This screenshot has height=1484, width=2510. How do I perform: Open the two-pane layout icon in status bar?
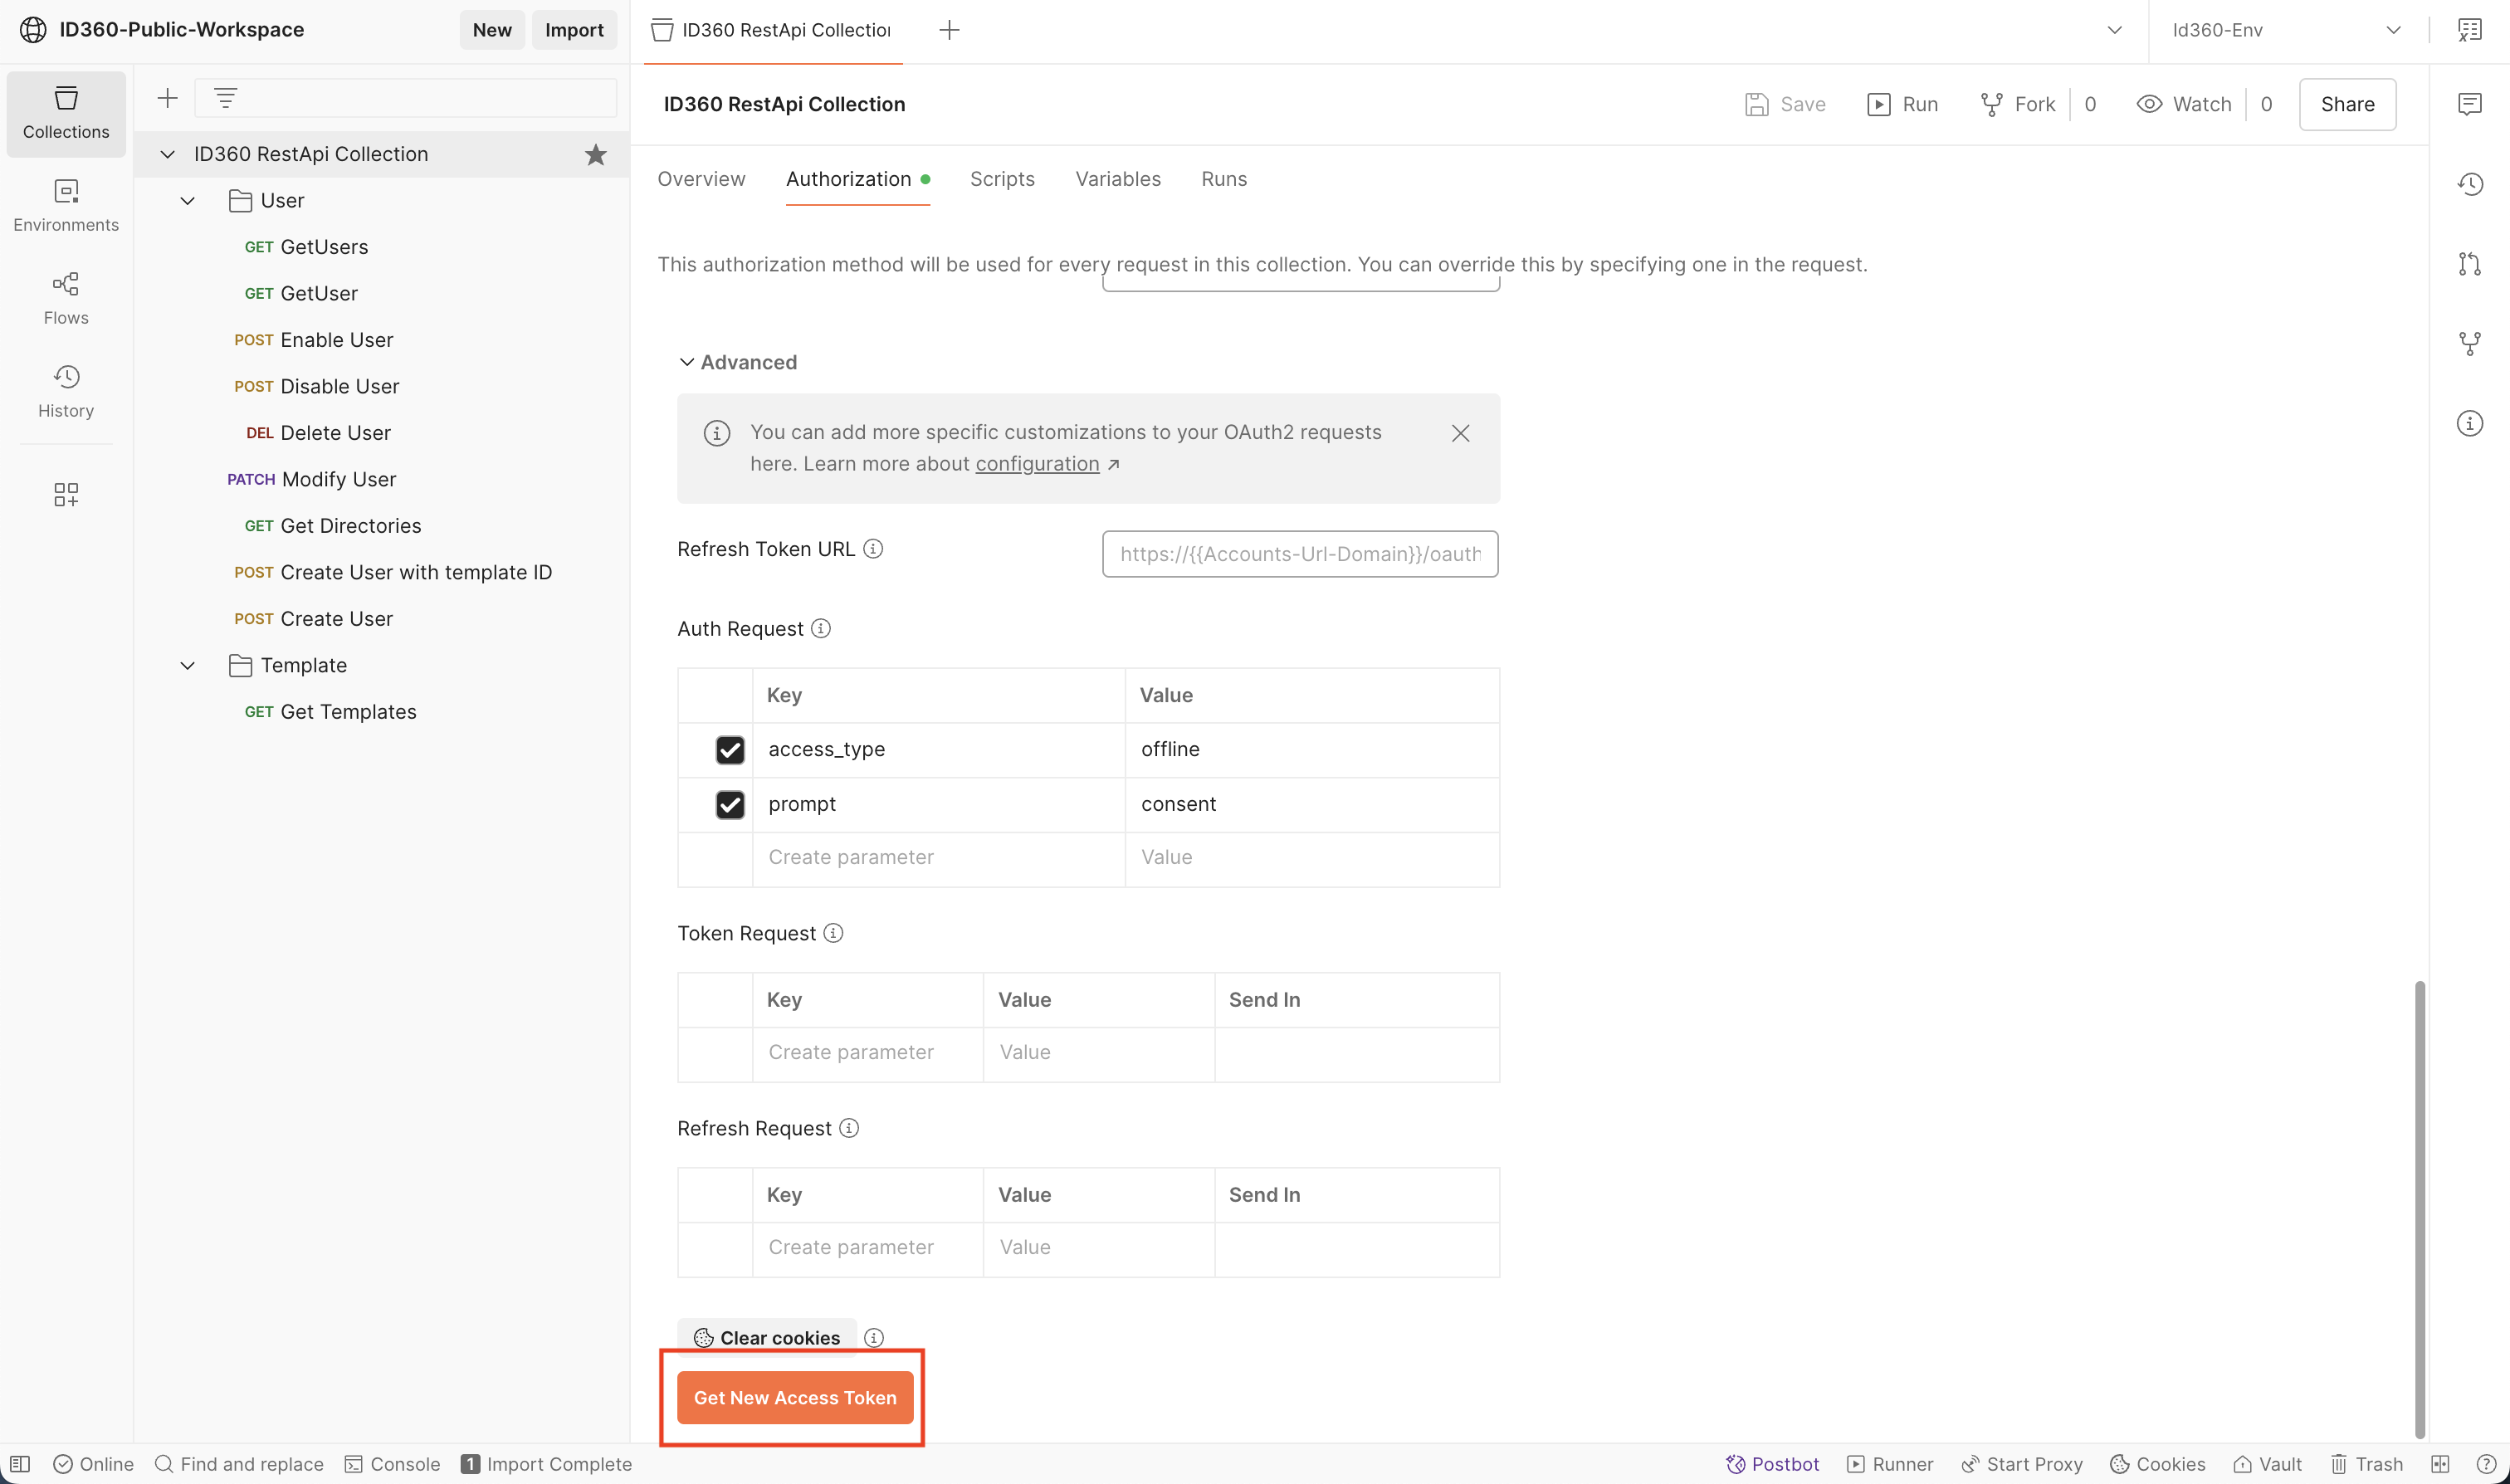click(x=2440, y=1464)
